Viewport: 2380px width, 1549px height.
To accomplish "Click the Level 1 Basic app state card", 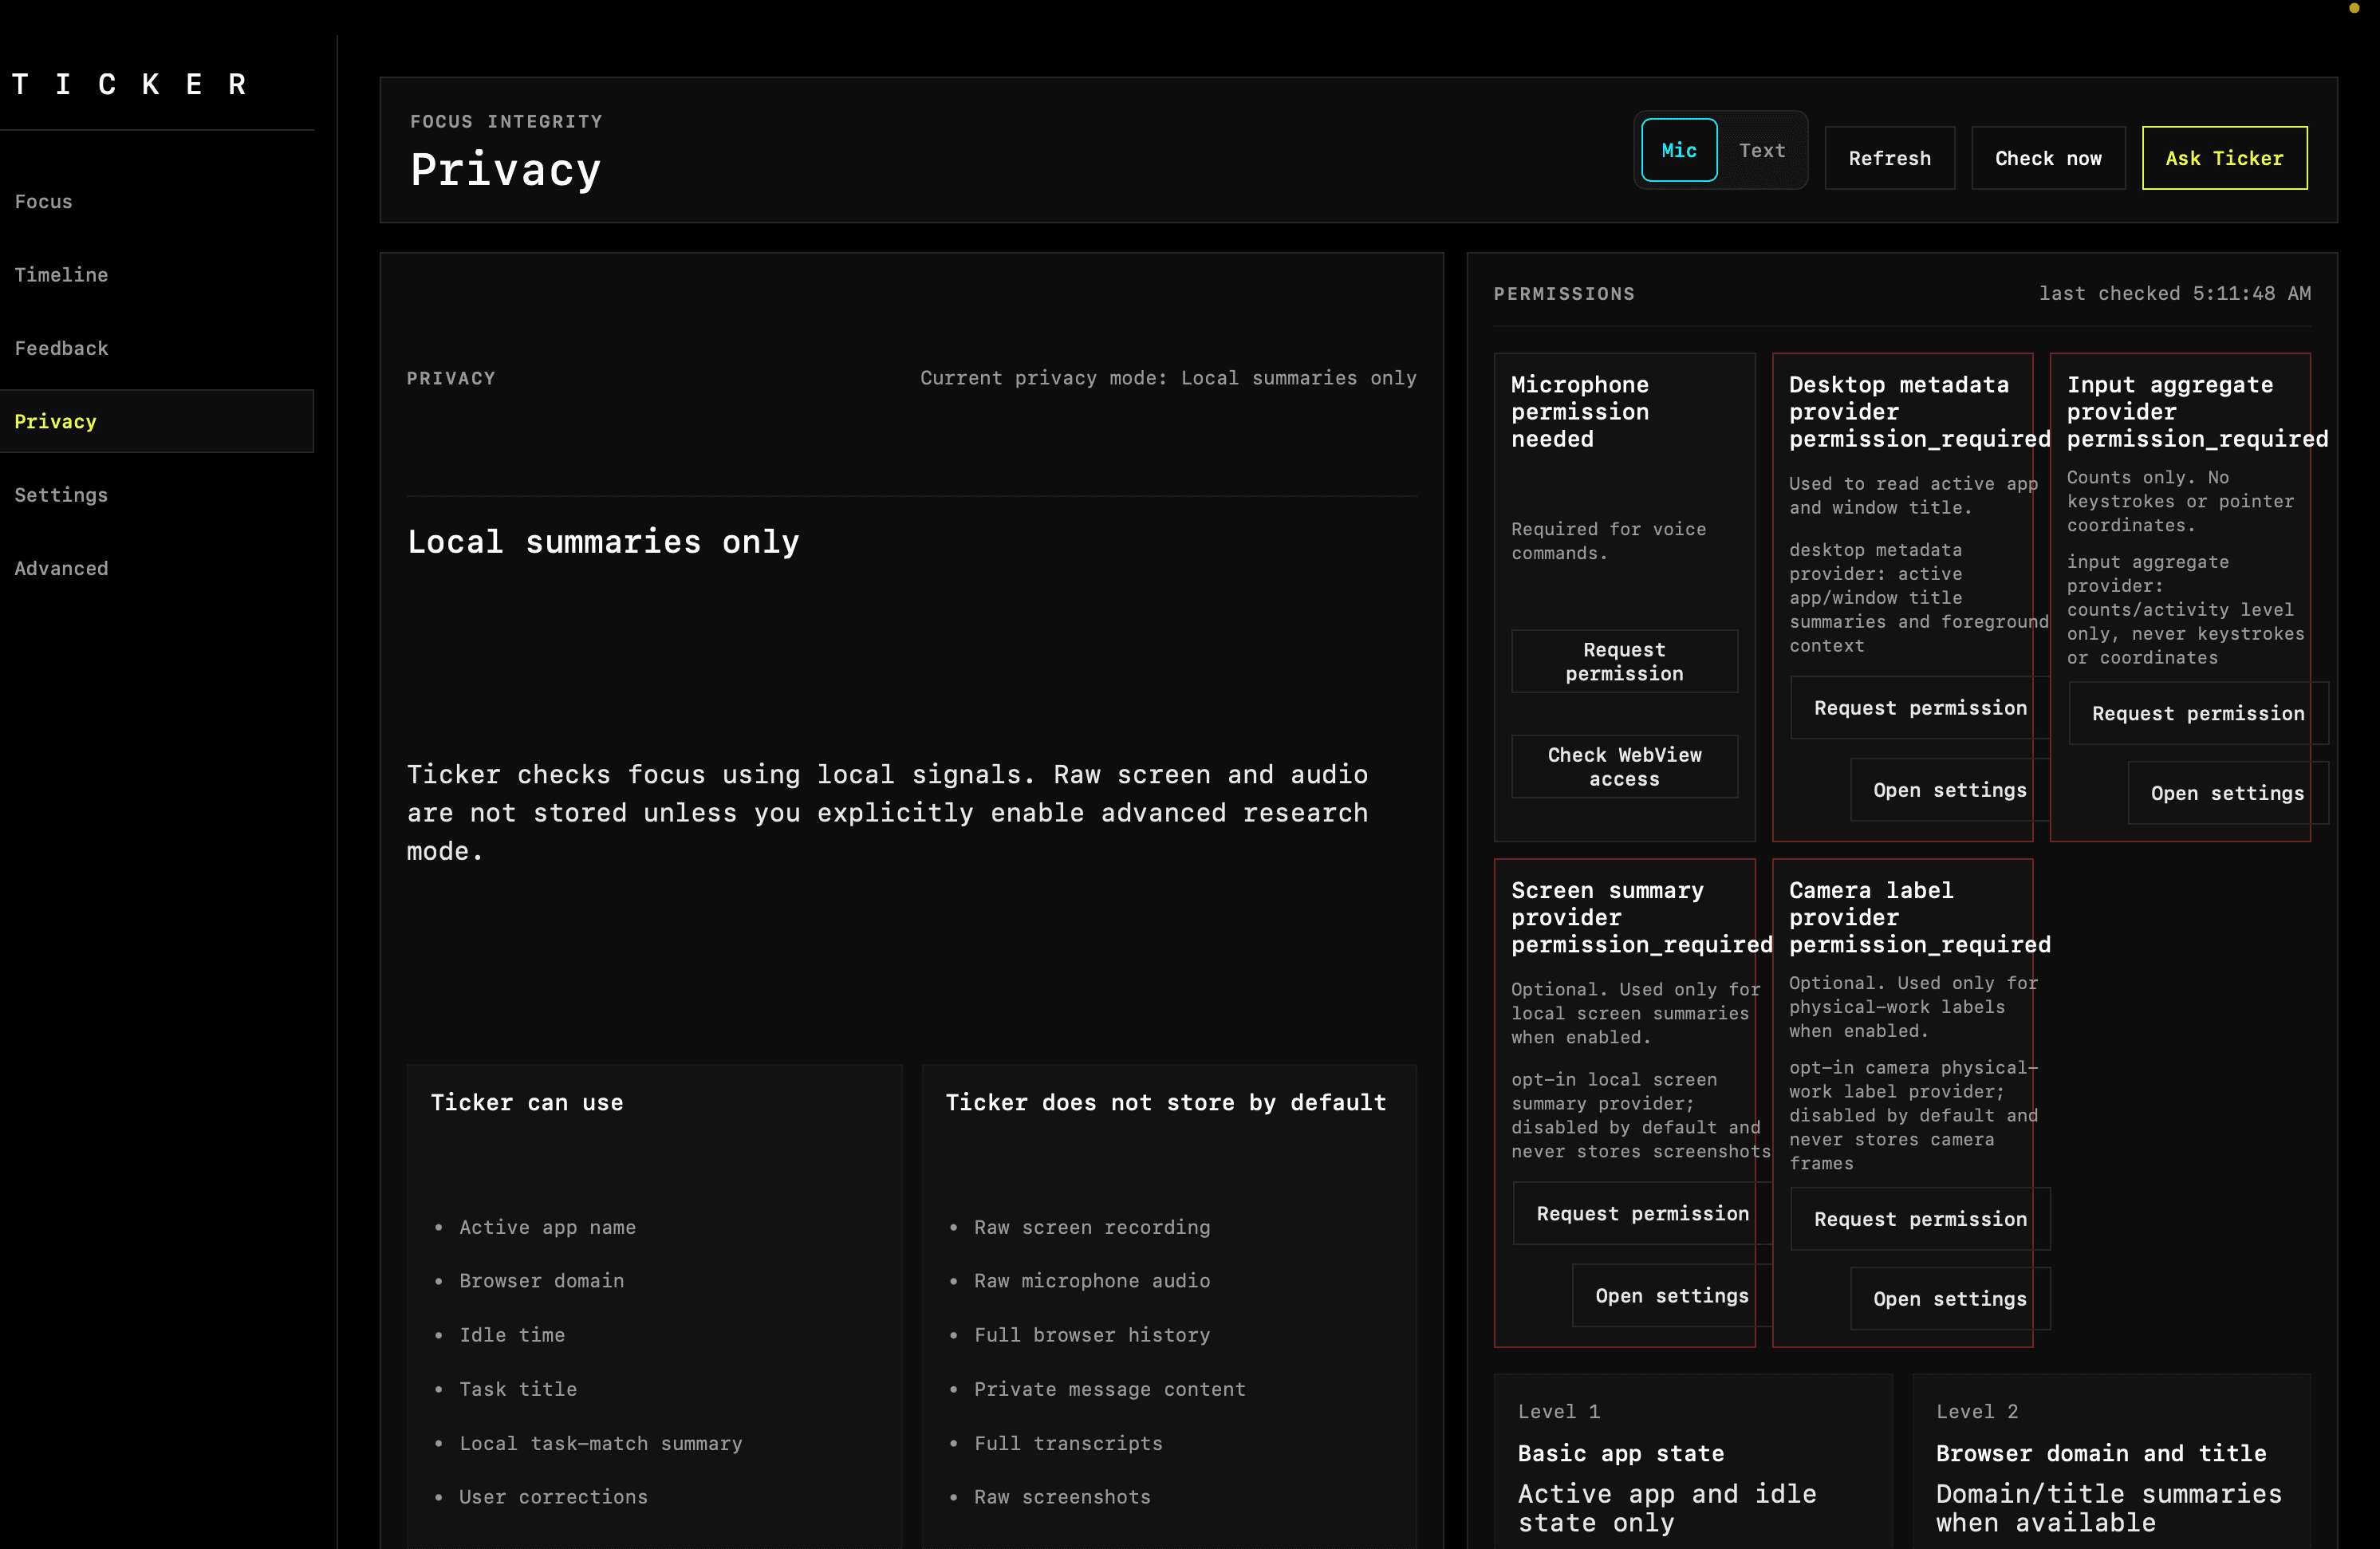I will (x=1693, y=1462).
